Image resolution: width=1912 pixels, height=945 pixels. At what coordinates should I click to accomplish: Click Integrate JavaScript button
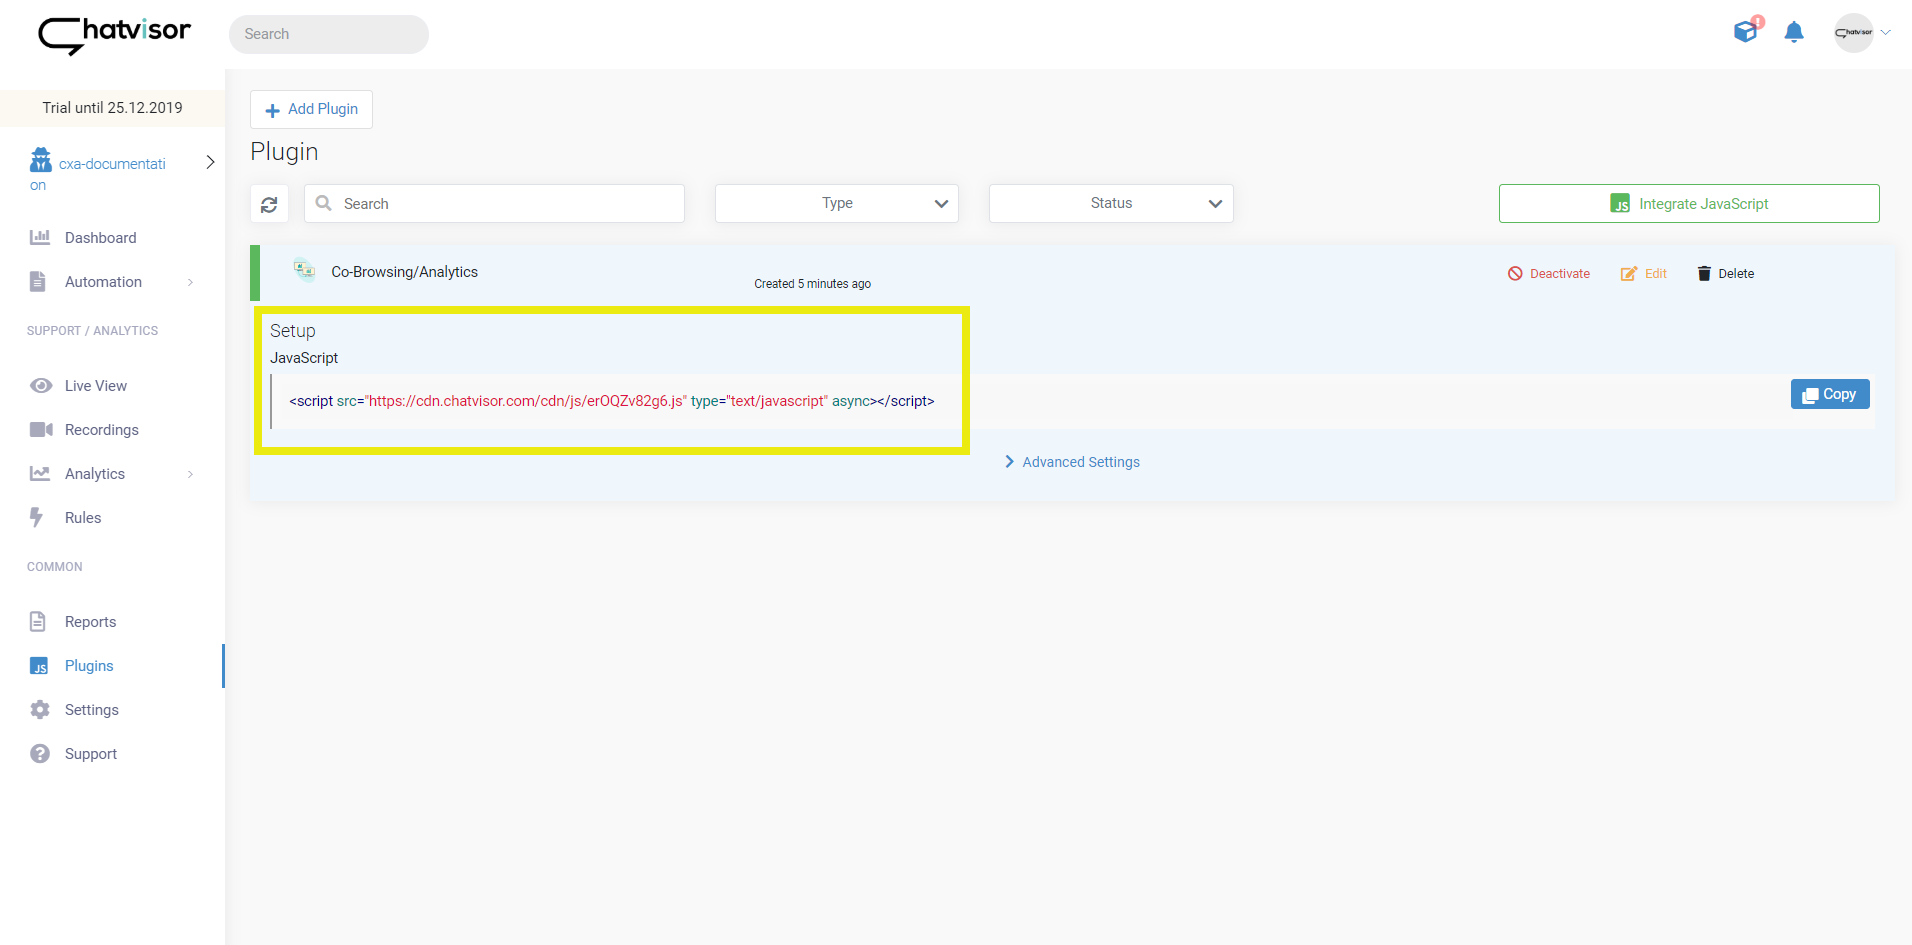click(1689, 204)
